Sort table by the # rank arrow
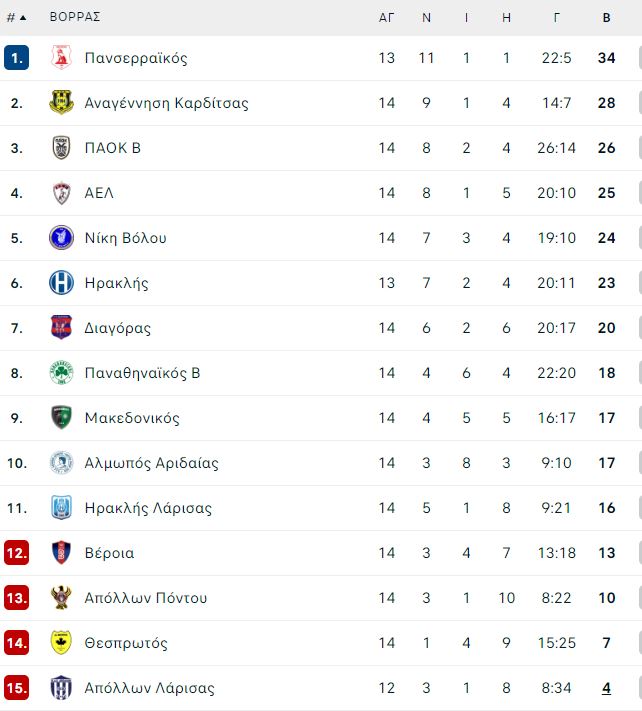The image size is (642, 711). (x=17, y=18)
